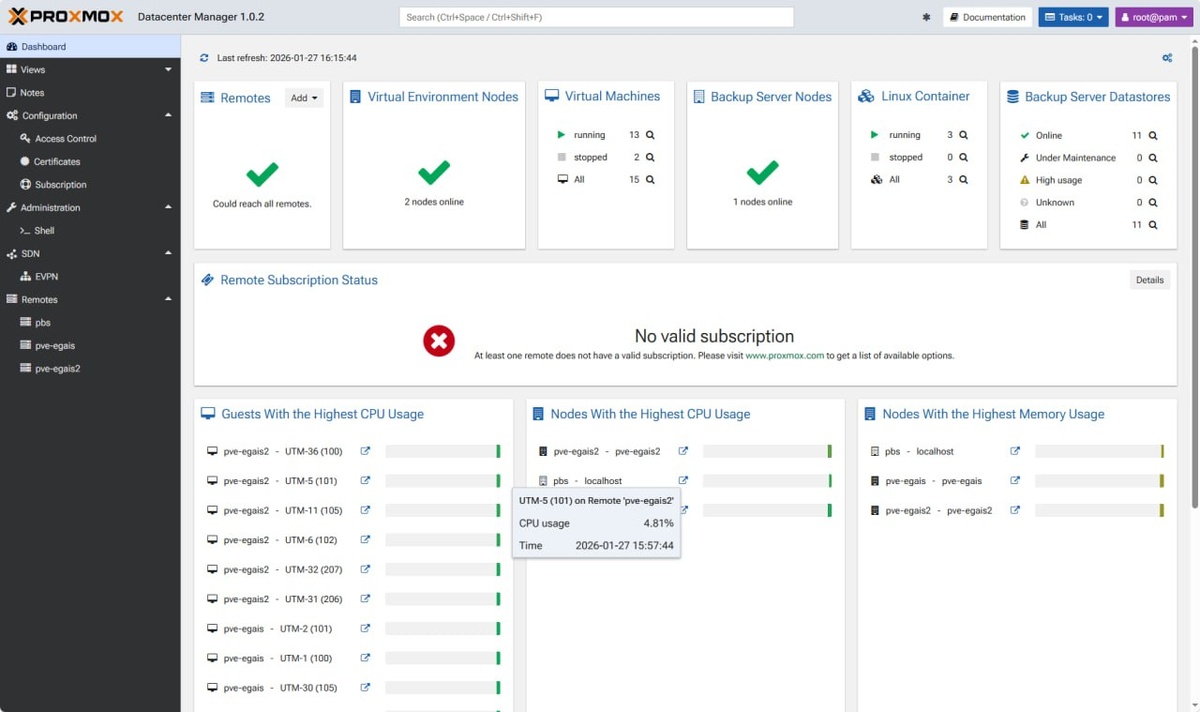Click the '2 nodes online' status text
This screenshot has height=712, width=1200.
tap(434, 202)
